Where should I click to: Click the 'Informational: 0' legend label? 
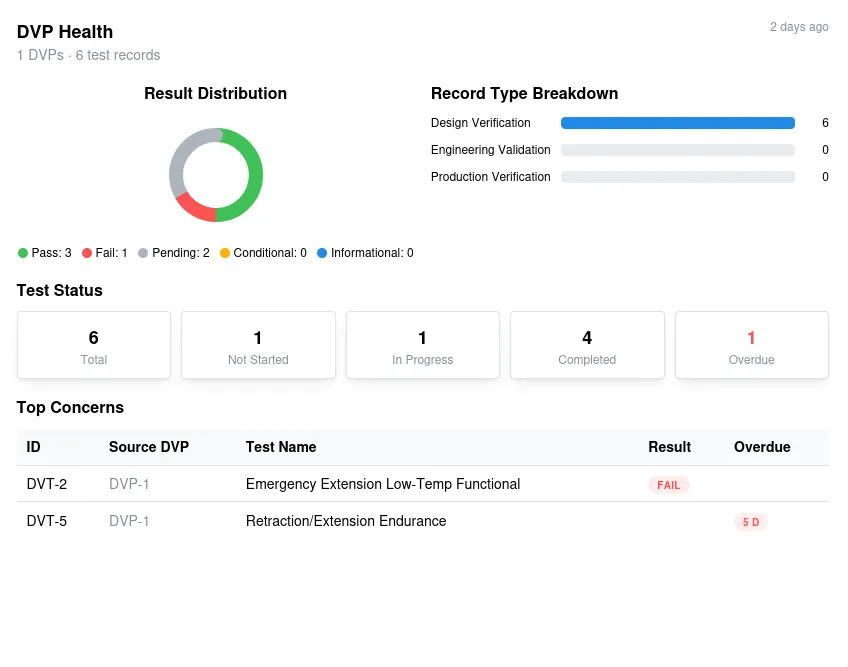[372, 253]
